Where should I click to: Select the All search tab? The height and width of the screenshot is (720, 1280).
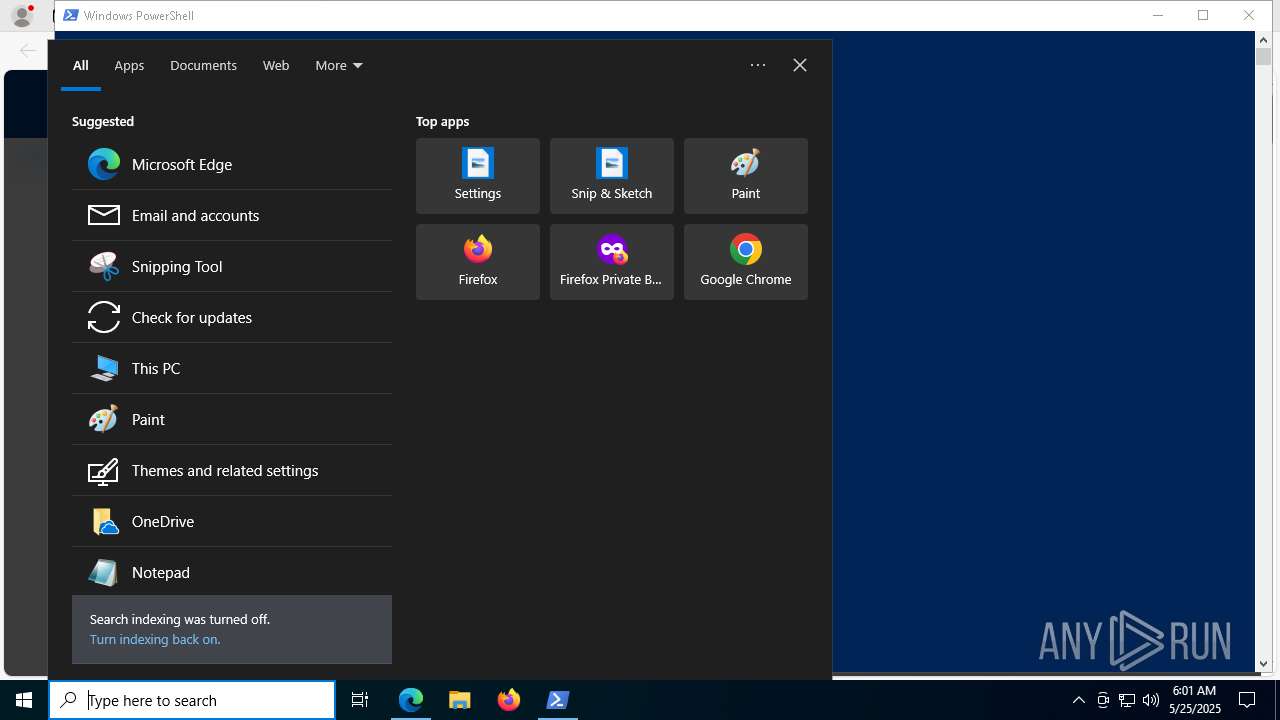(81, 65)
